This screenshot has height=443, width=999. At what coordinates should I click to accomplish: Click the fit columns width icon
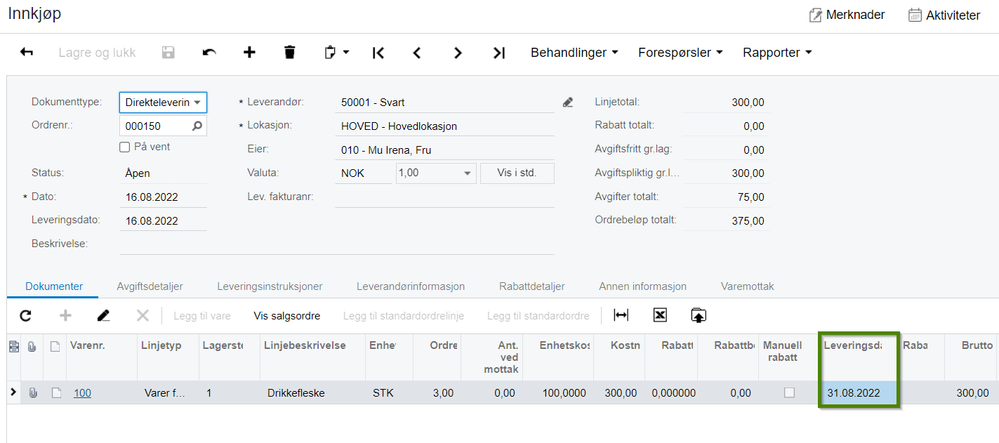coord(621,316)
